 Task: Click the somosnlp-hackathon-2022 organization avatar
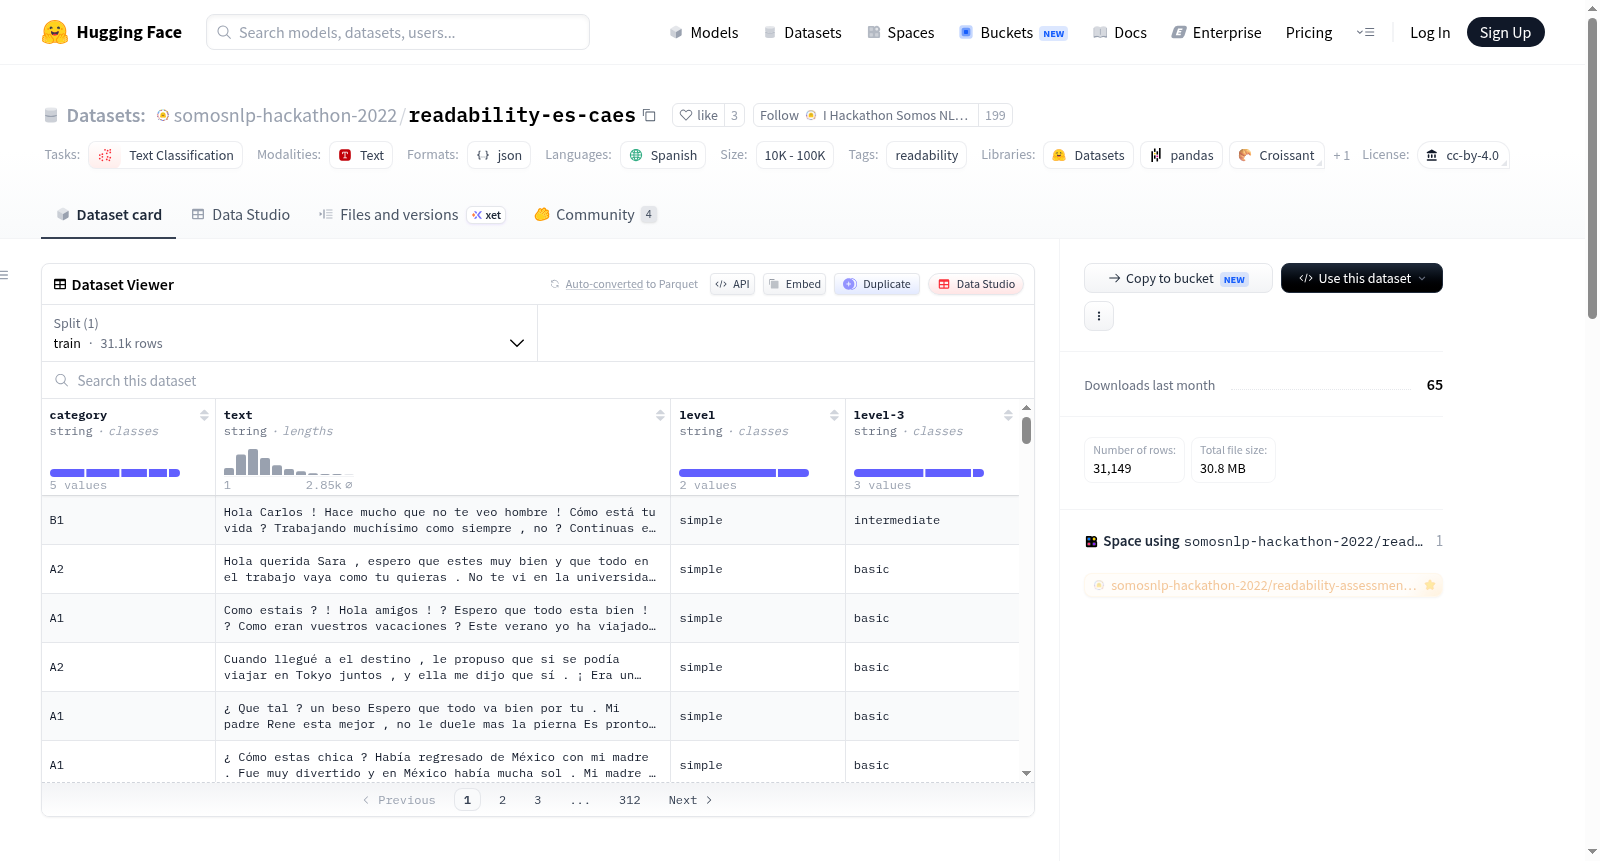point(163,115)
